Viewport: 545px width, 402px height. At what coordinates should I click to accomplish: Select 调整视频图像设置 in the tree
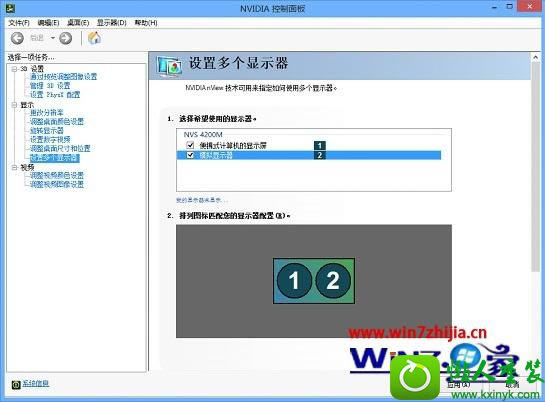57,184
